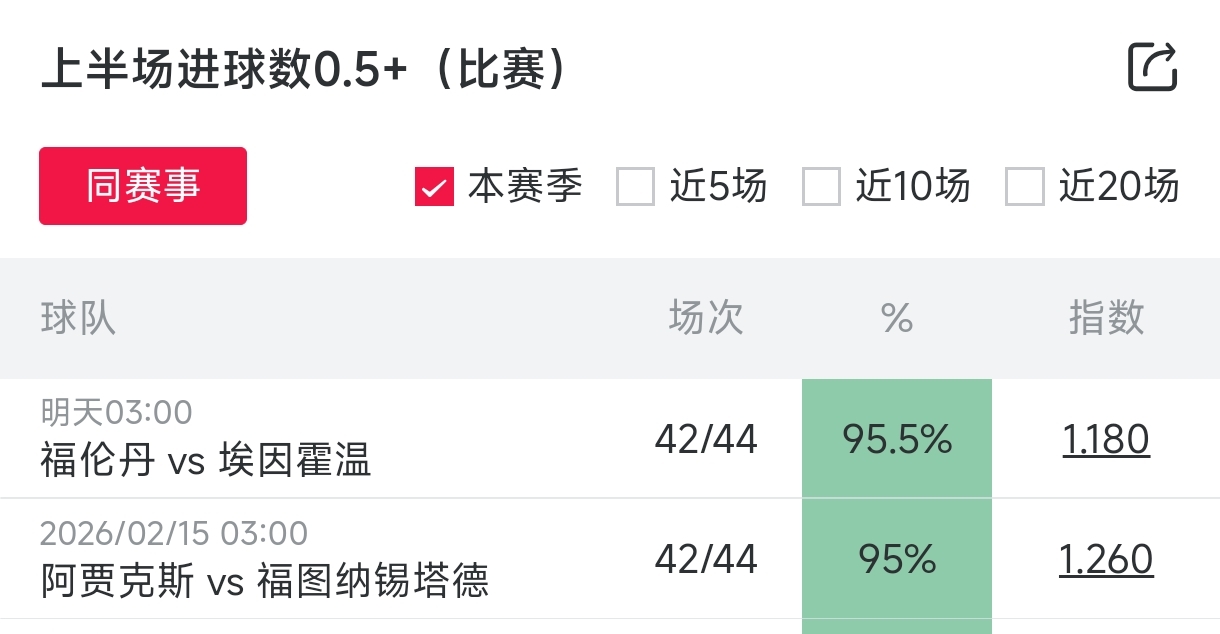Click the 2026/02/15 03:00 match date
Image resolution: width=1220 pixels, height=634 pixels.
174,533
